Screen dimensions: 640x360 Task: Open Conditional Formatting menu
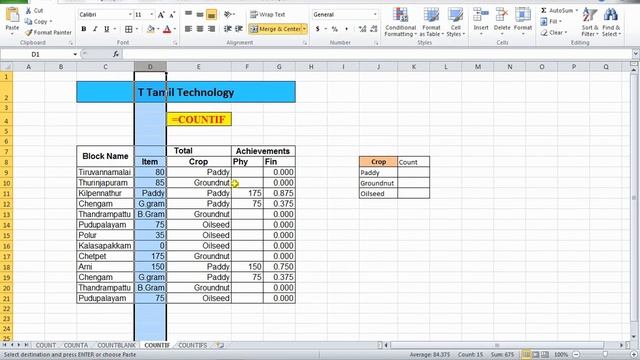(x=400, y=22)
